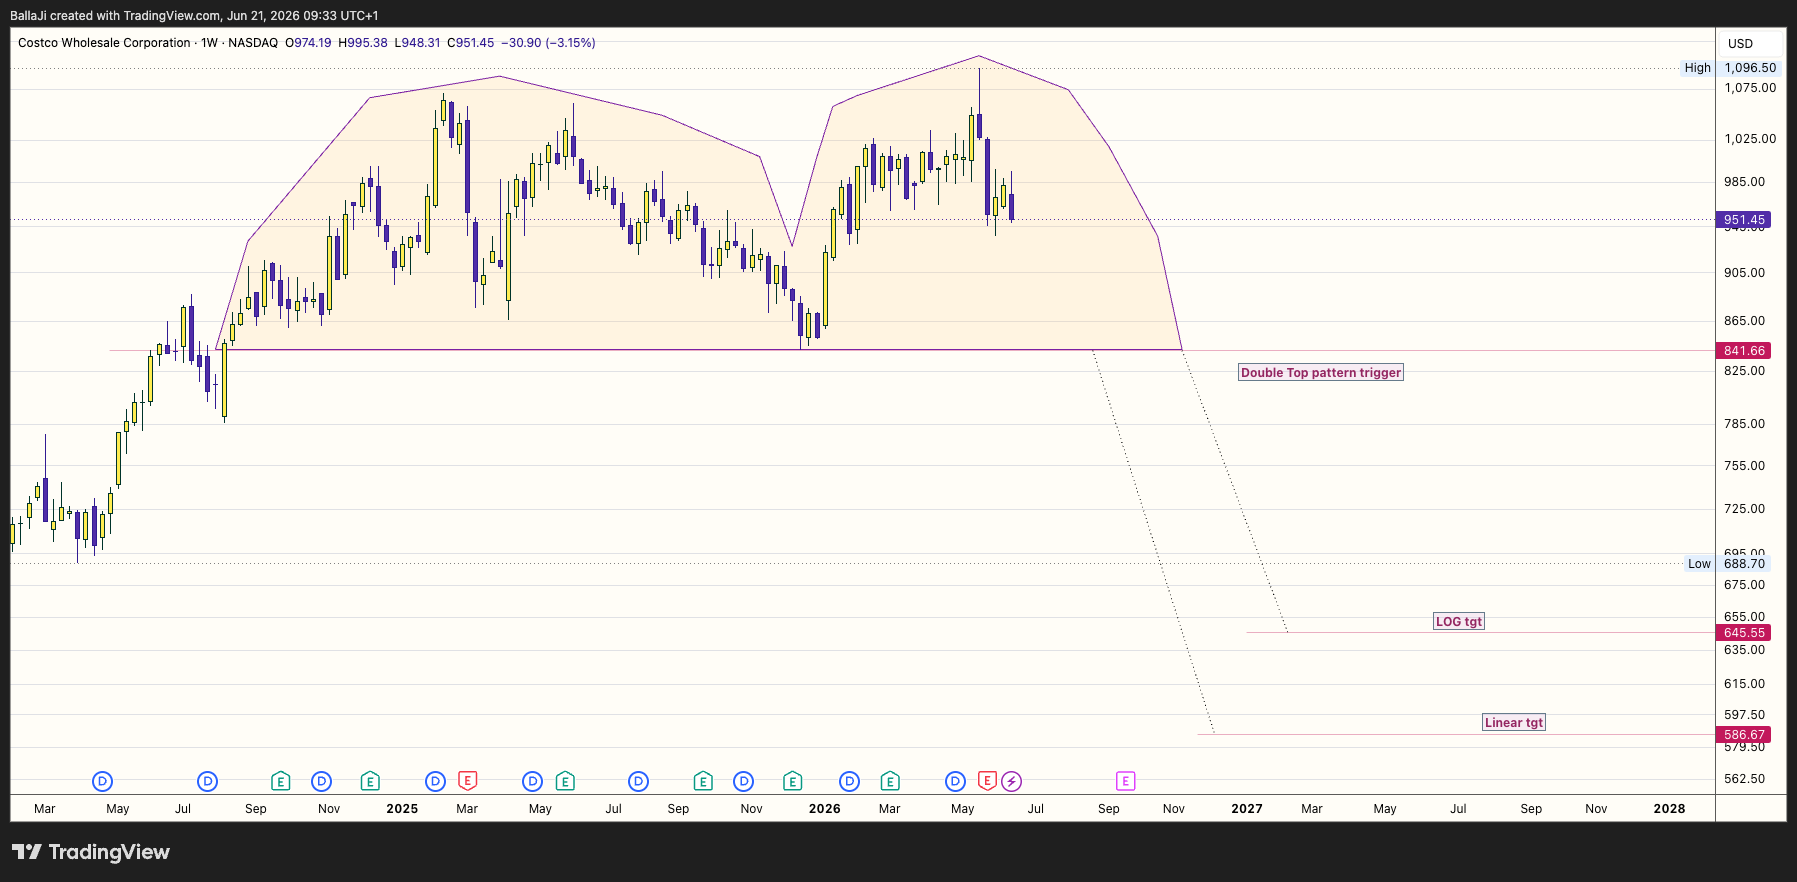This screenshot has height=882, width=1797.
Task: Select the pink upcoming earnings marker near September 2026
Action: [x=1125, y=781]
